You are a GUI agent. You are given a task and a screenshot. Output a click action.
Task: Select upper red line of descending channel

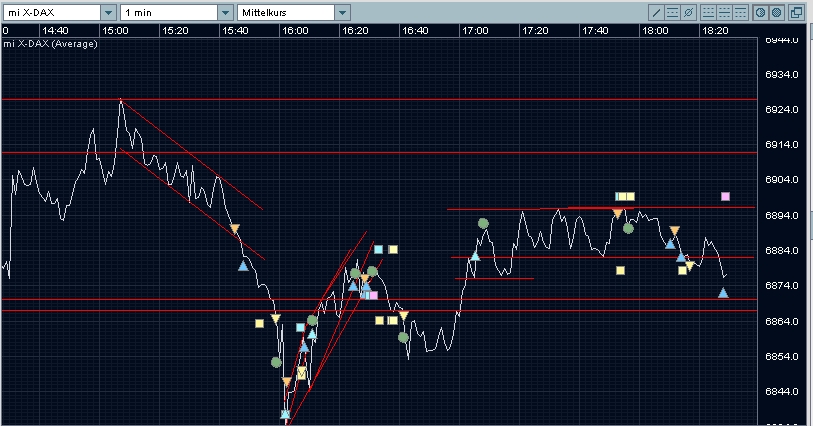click(x=192, y=154)
